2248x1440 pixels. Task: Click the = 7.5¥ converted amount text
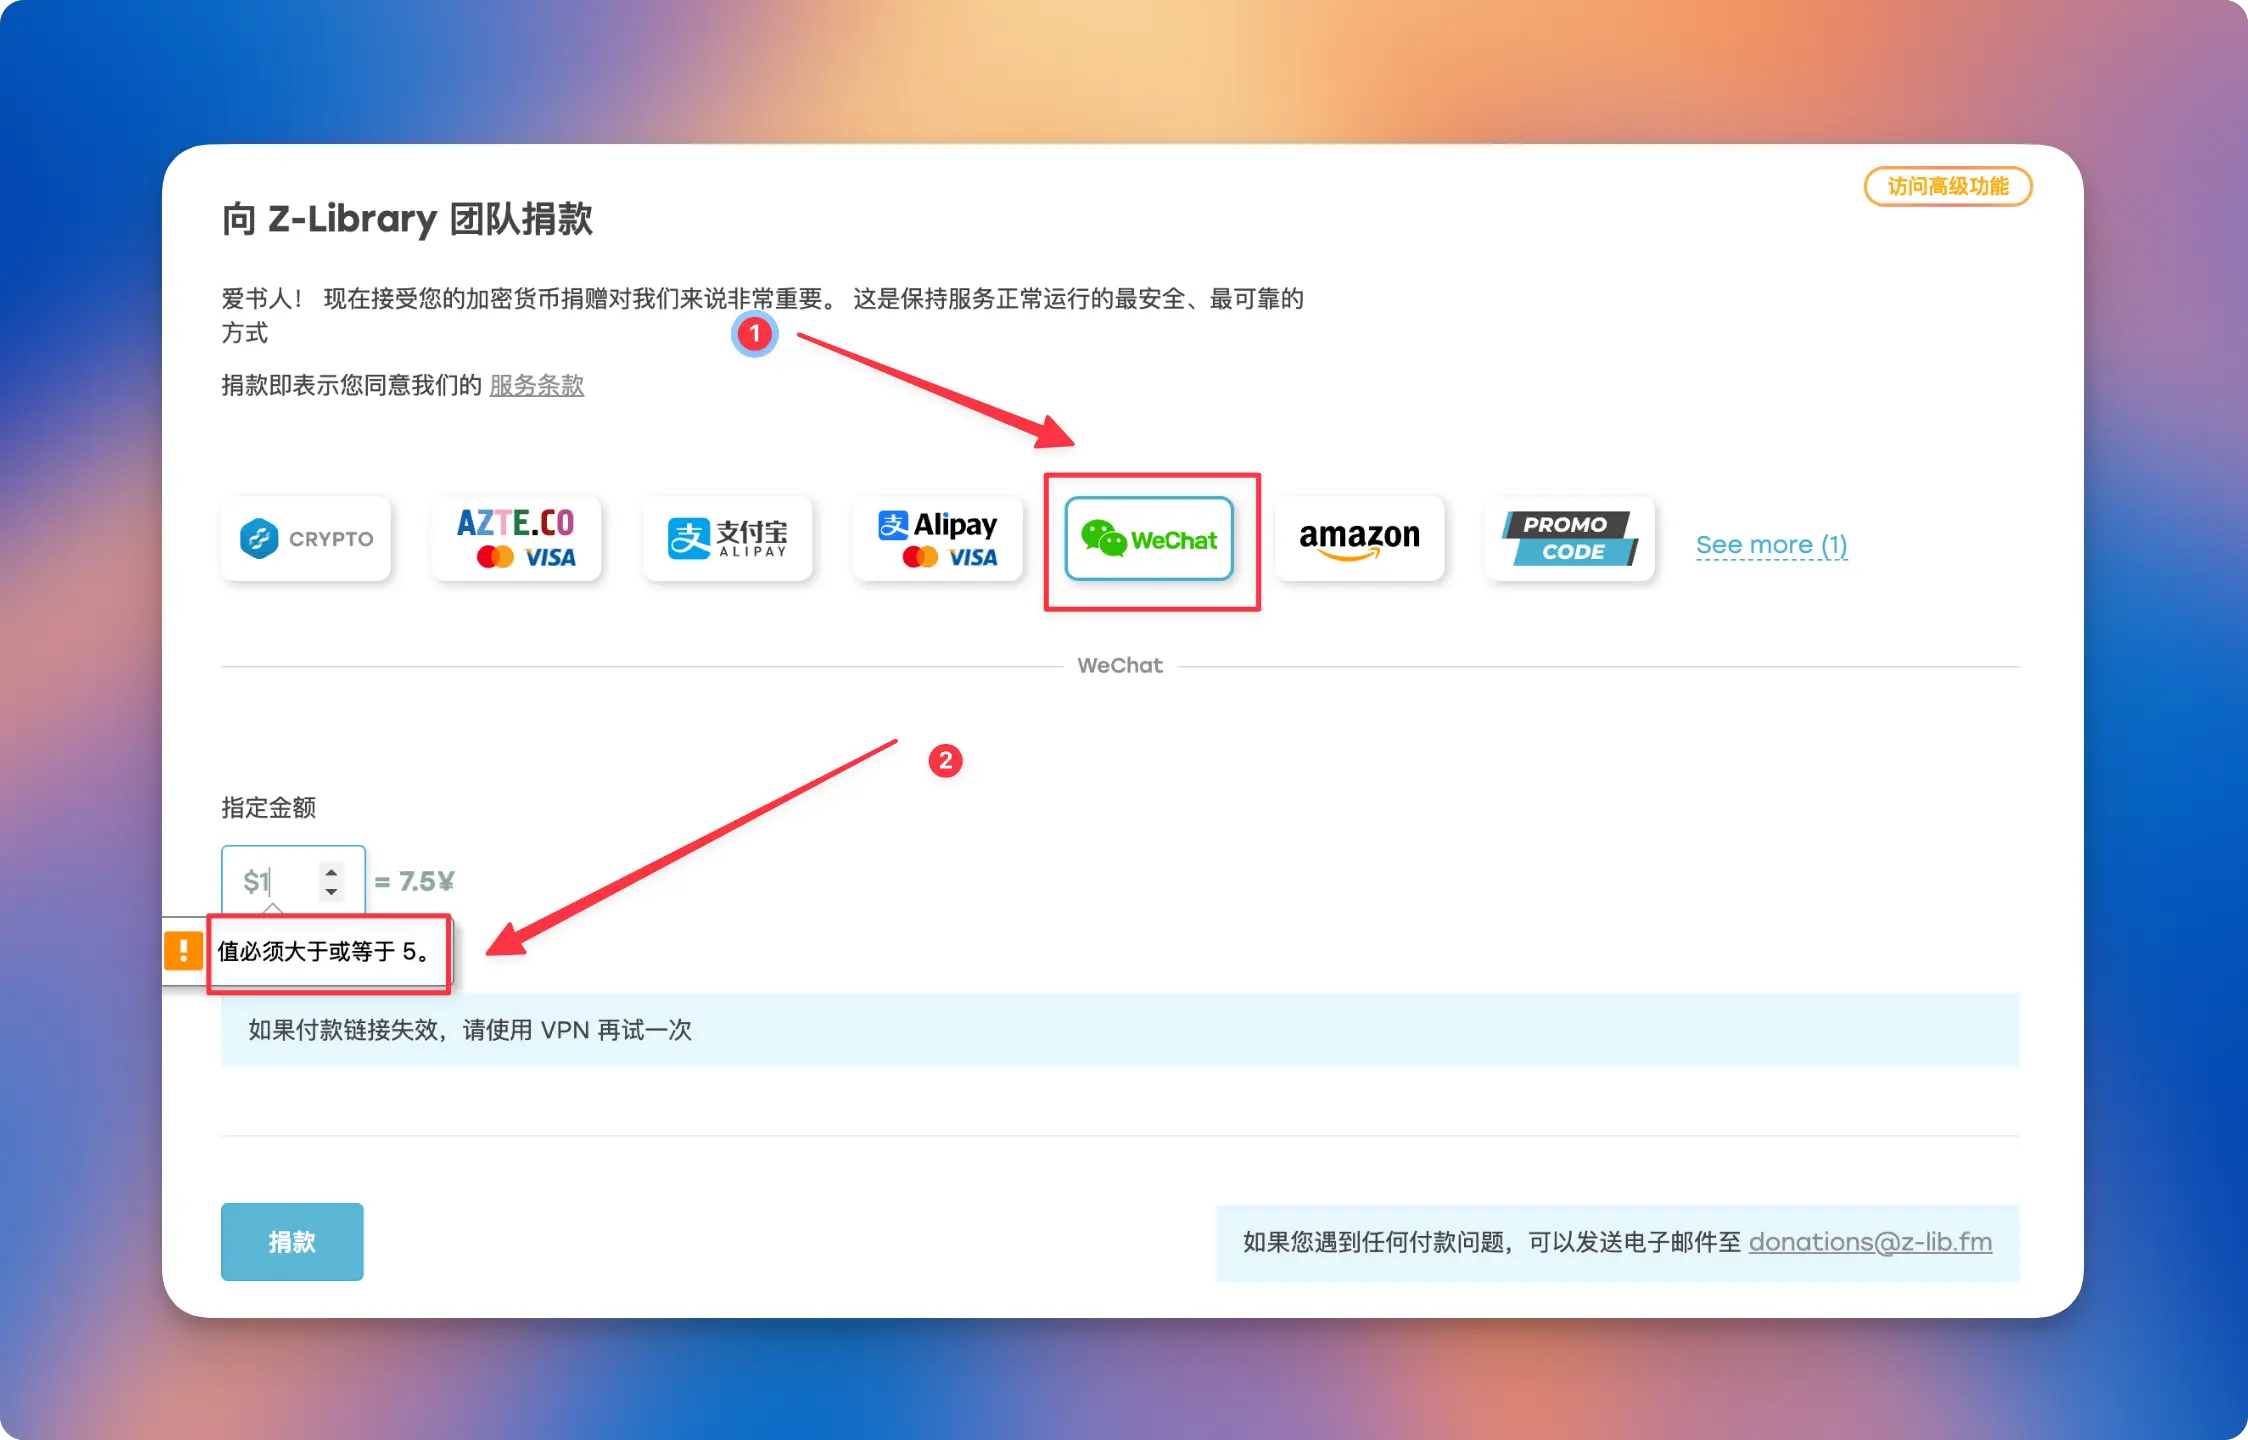[414, 881]
